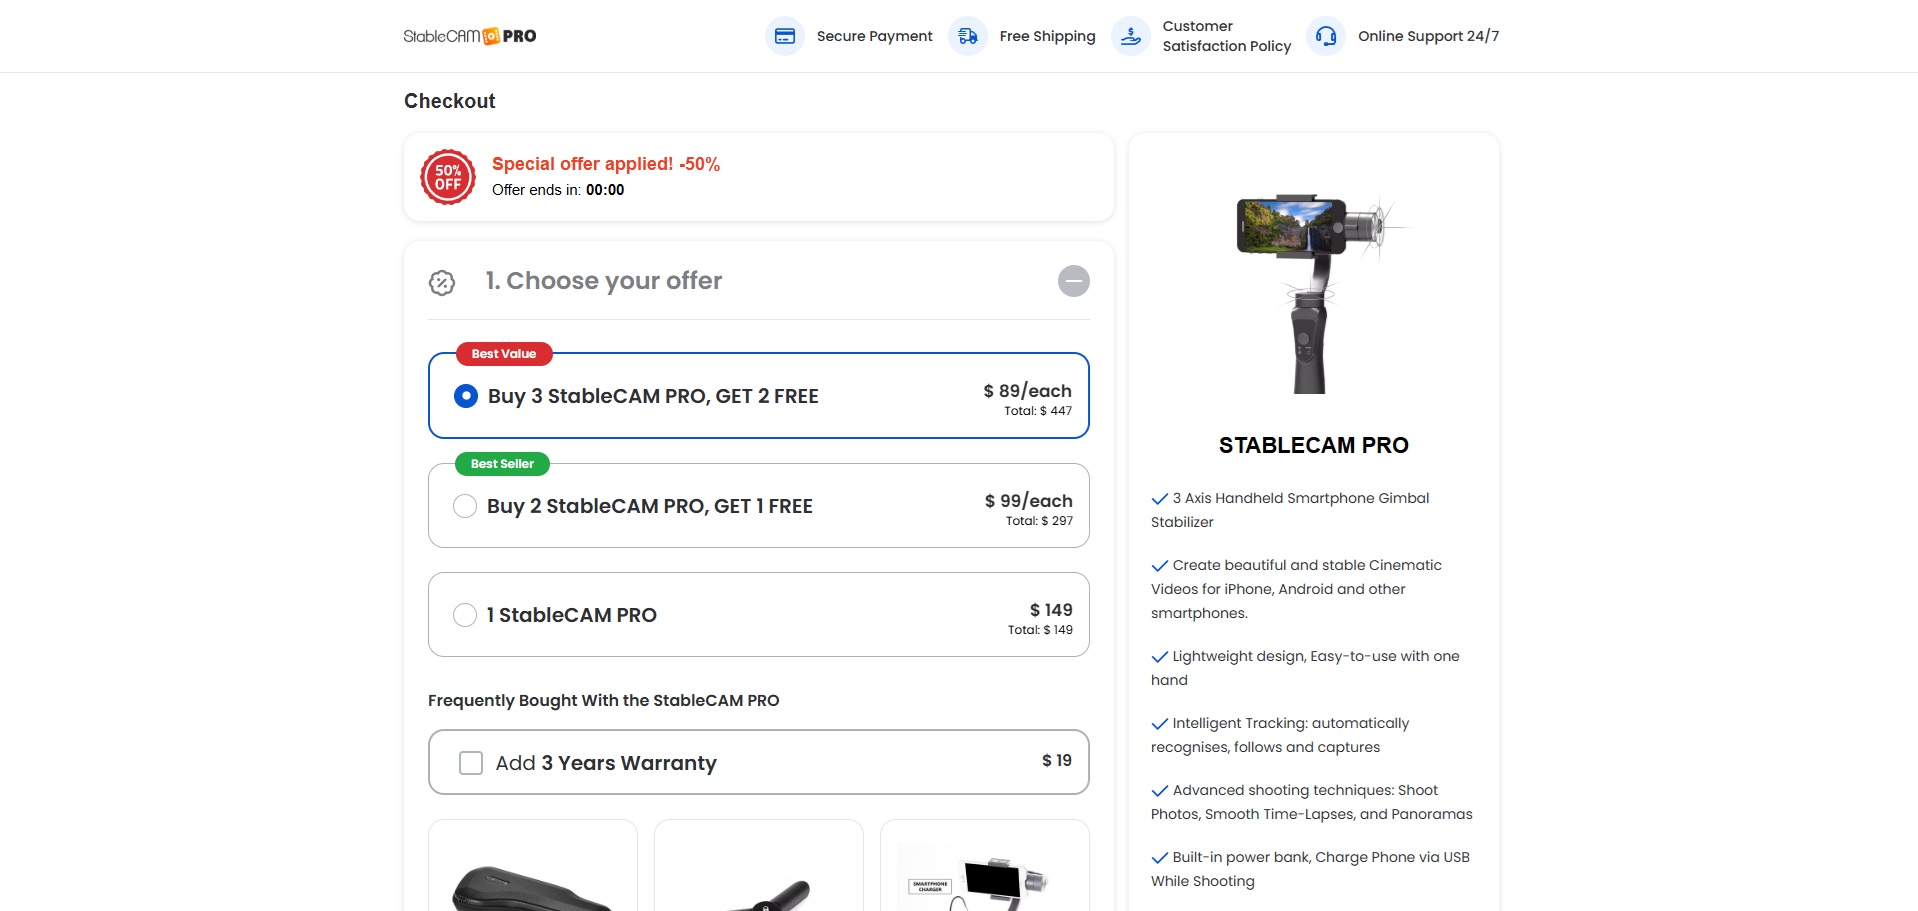Click the discount icon beside Choose your offer
Screen dimensions: 1918x911
tap(442, 283)
